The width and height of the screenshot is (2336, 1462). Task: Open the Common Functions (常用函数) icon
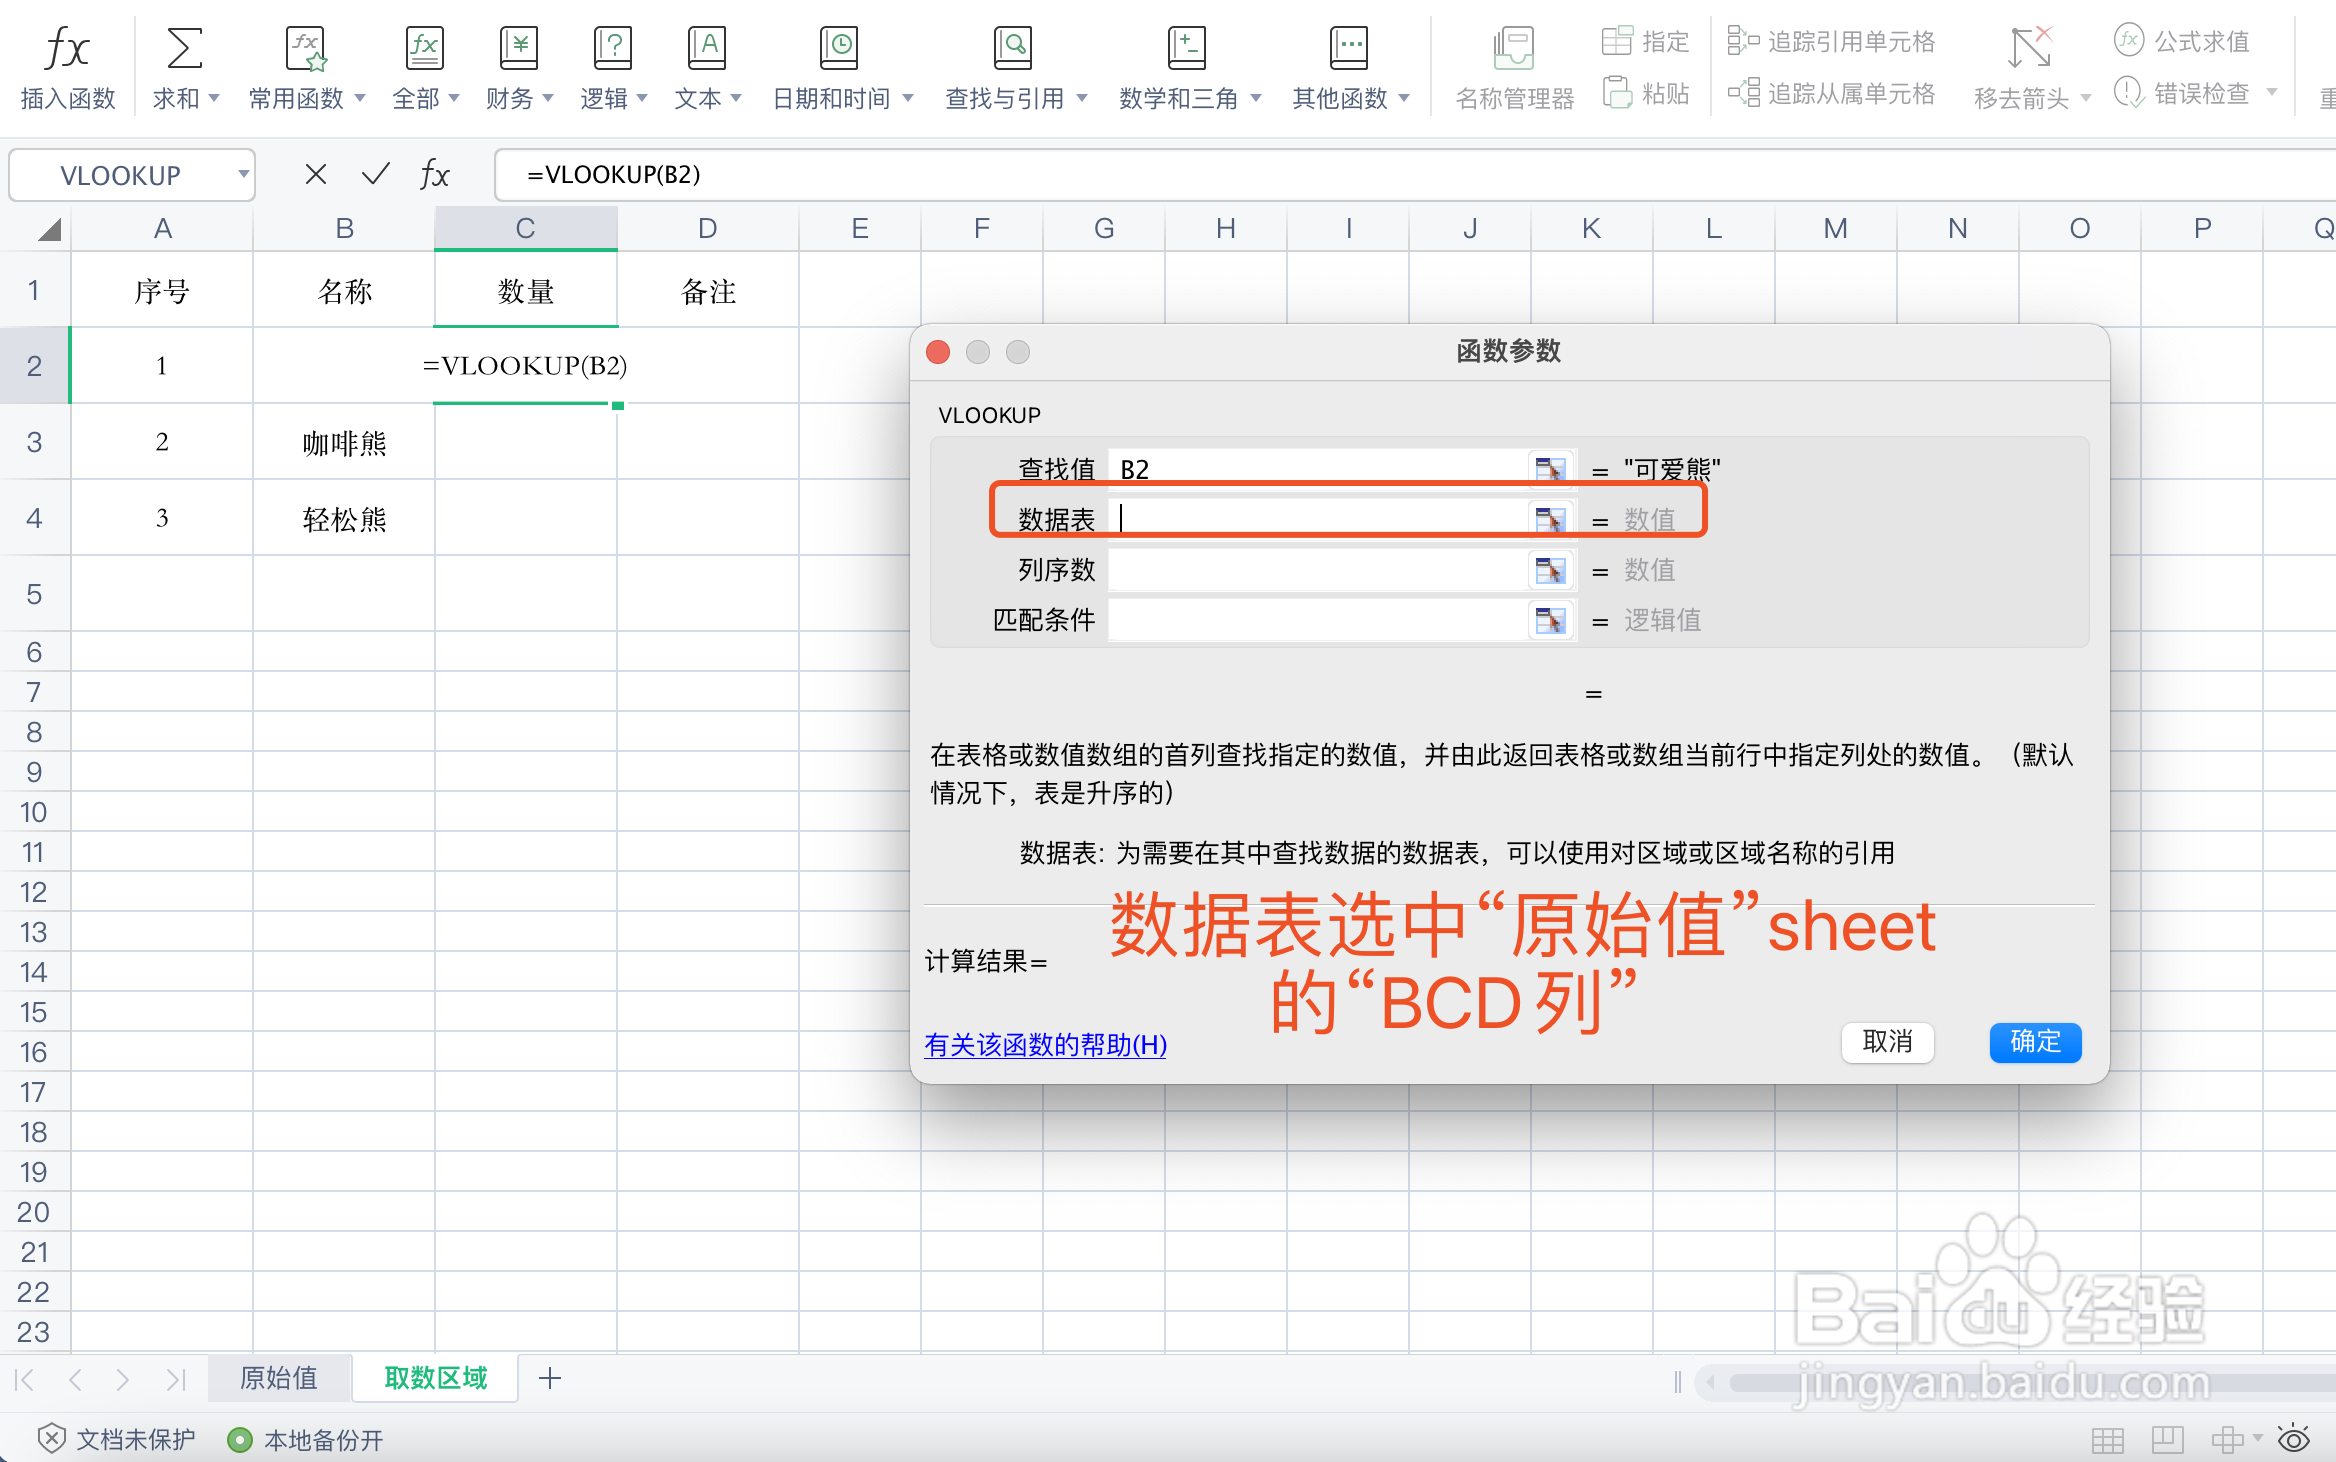[306, 48]
